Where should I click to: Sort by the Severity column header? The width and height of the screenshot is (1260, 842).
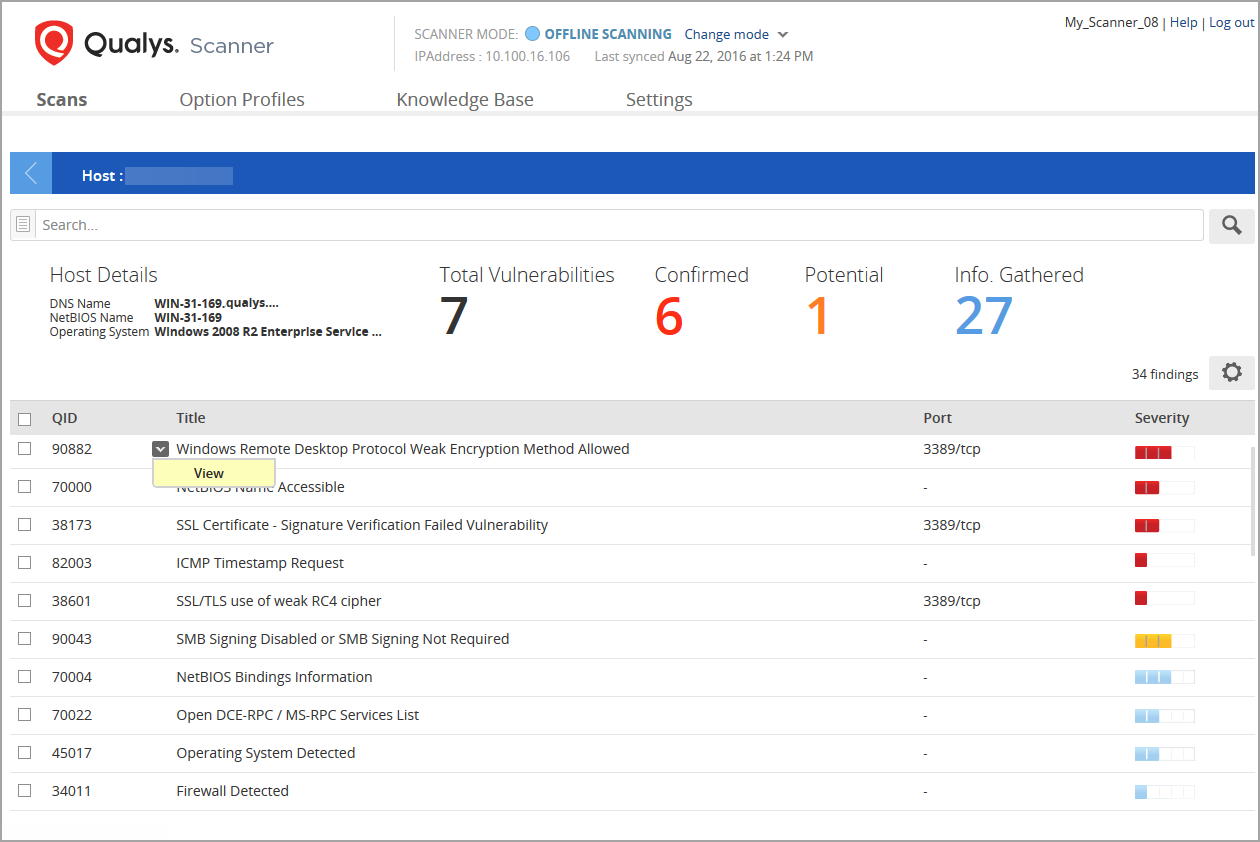1161,418
